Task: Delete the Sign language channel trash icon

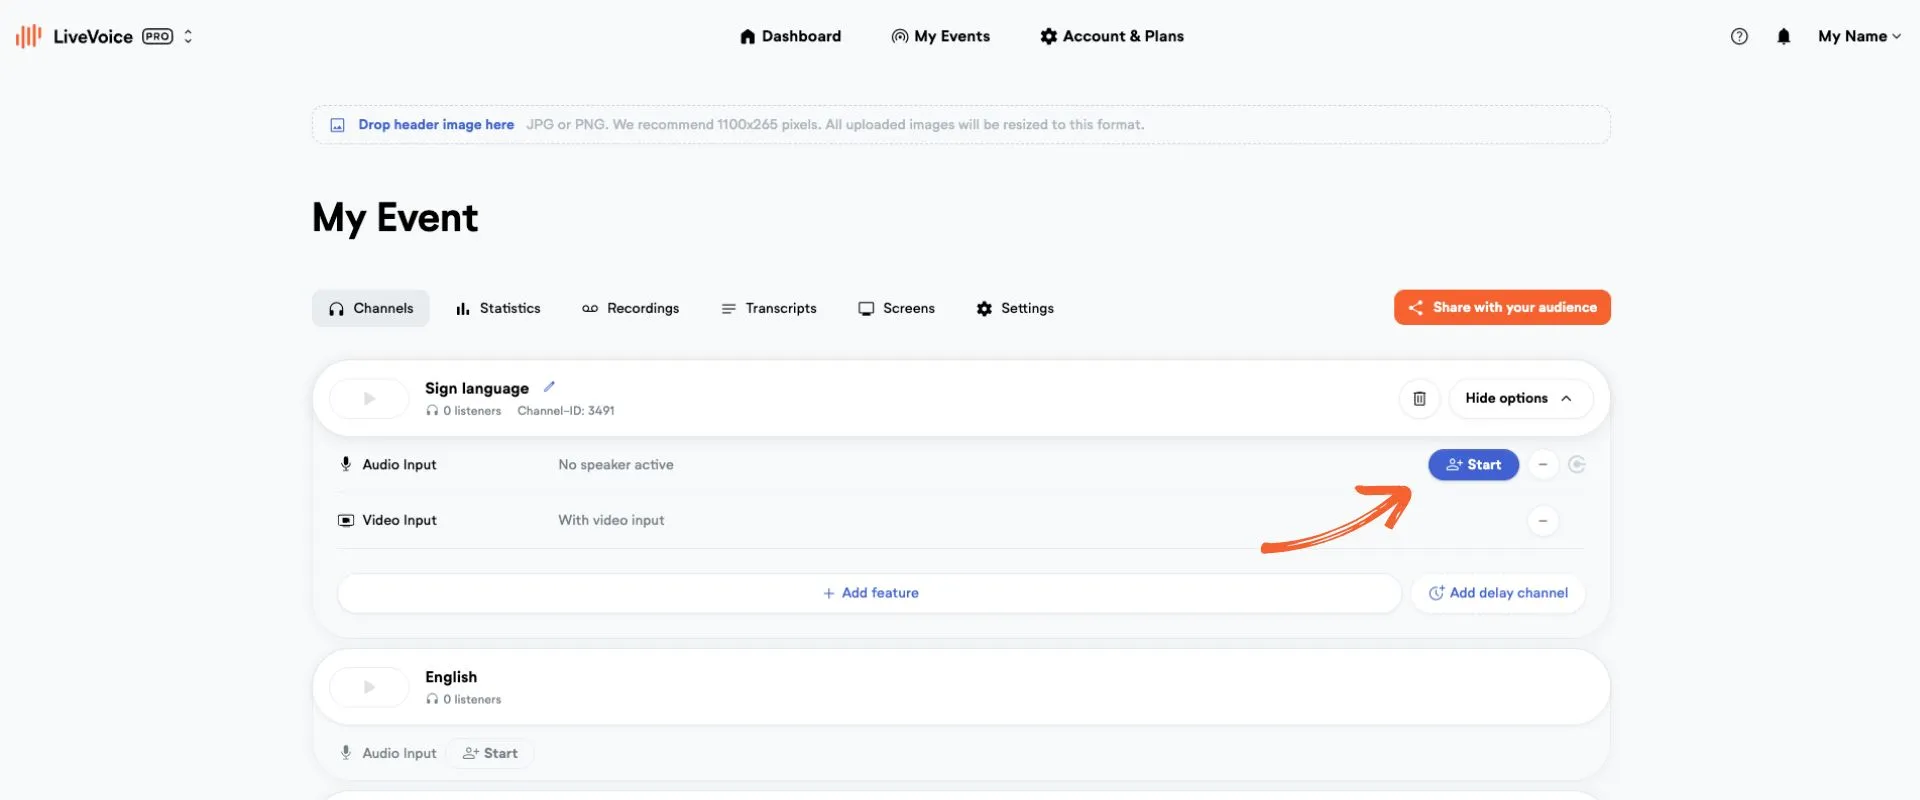Action: [x=1419, y=398]
